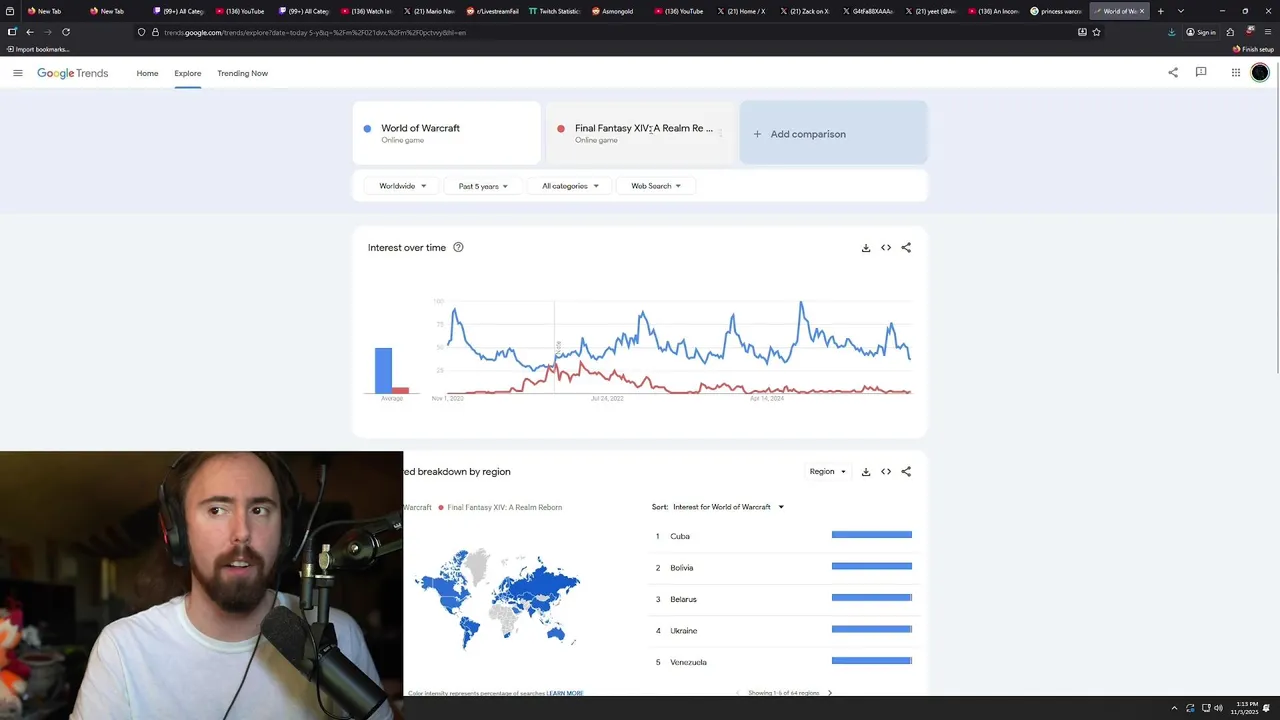Edit the Final Fantasy XIV search term
Screen dimensions: 1280x720
[x=640, y=133]
